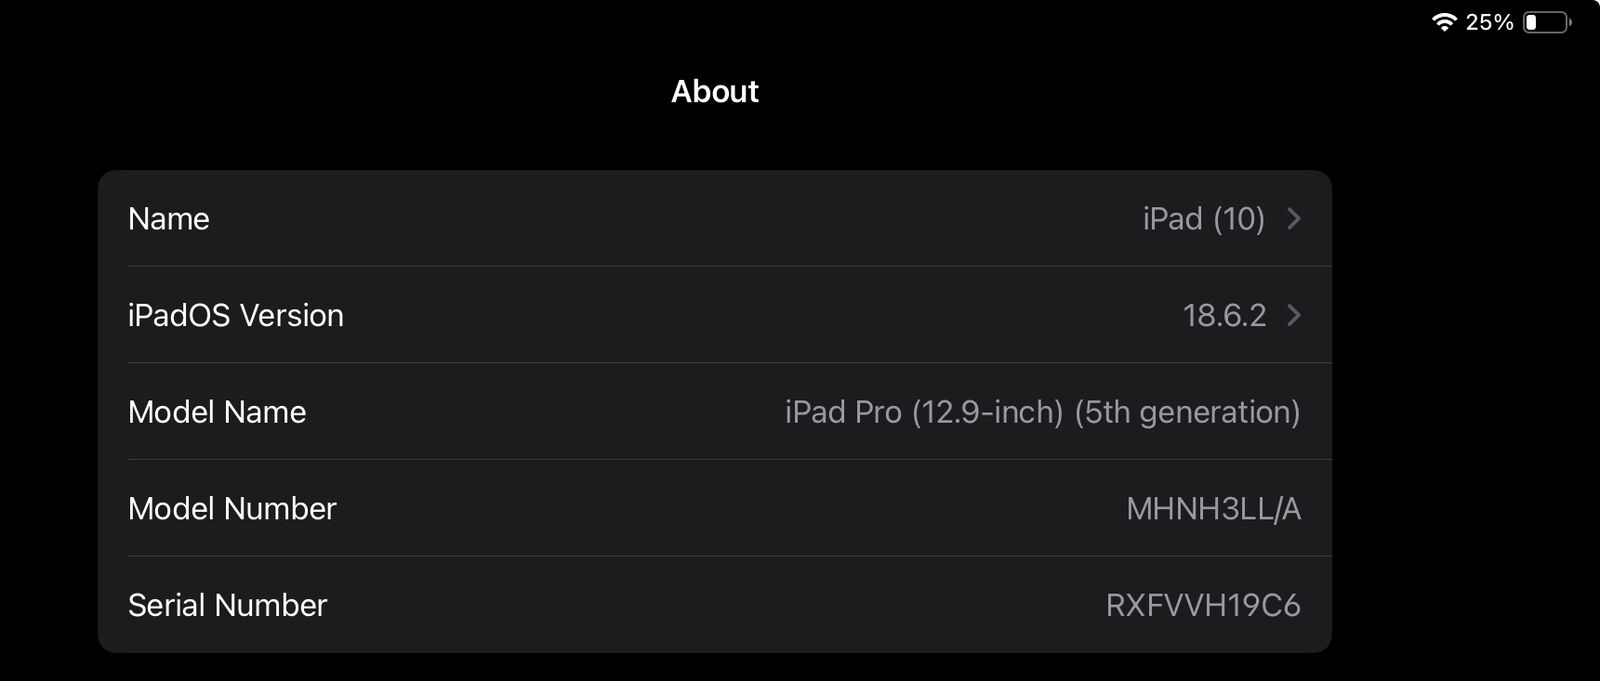Select the Model Name label

click(217, 412)
